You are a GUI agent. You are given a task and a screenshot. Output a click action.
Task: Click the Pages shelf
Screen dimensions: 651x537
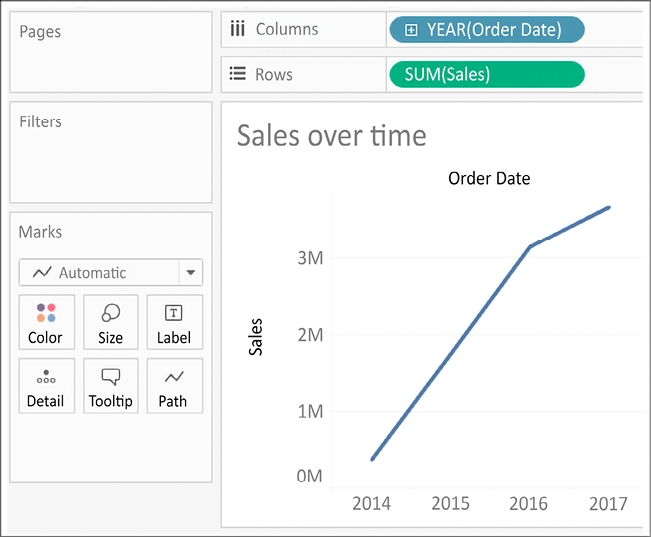(x=111, y=52)
